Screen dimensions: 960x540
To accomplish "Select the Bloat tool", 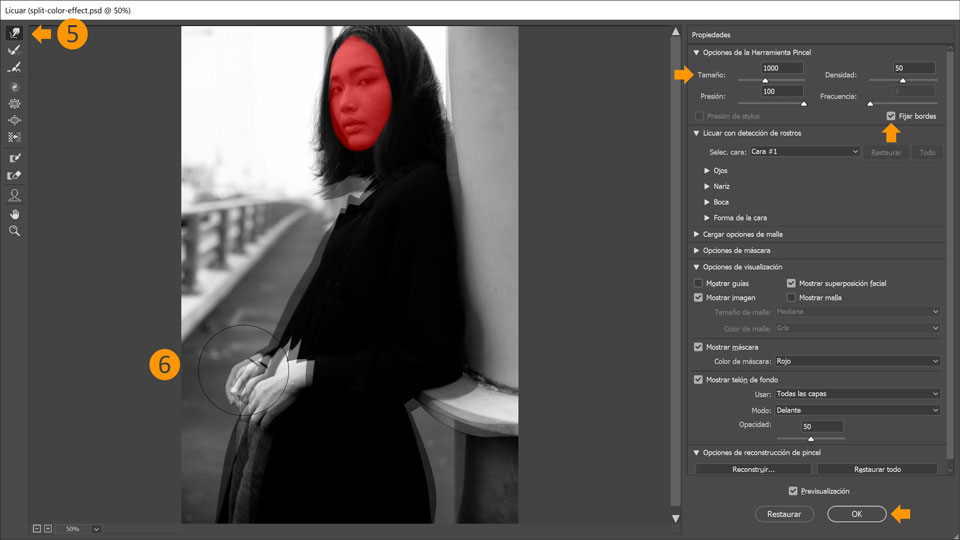I will coord(14,121).
